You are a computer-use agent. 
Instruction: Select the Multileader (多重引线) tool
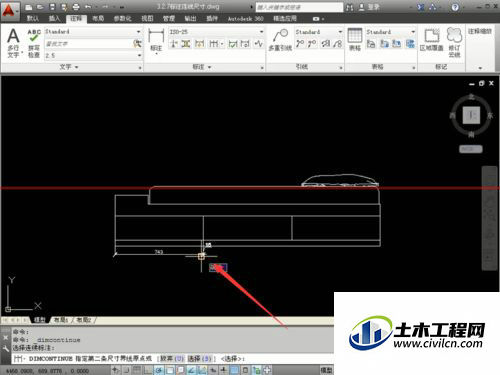(x=280, y=40)
